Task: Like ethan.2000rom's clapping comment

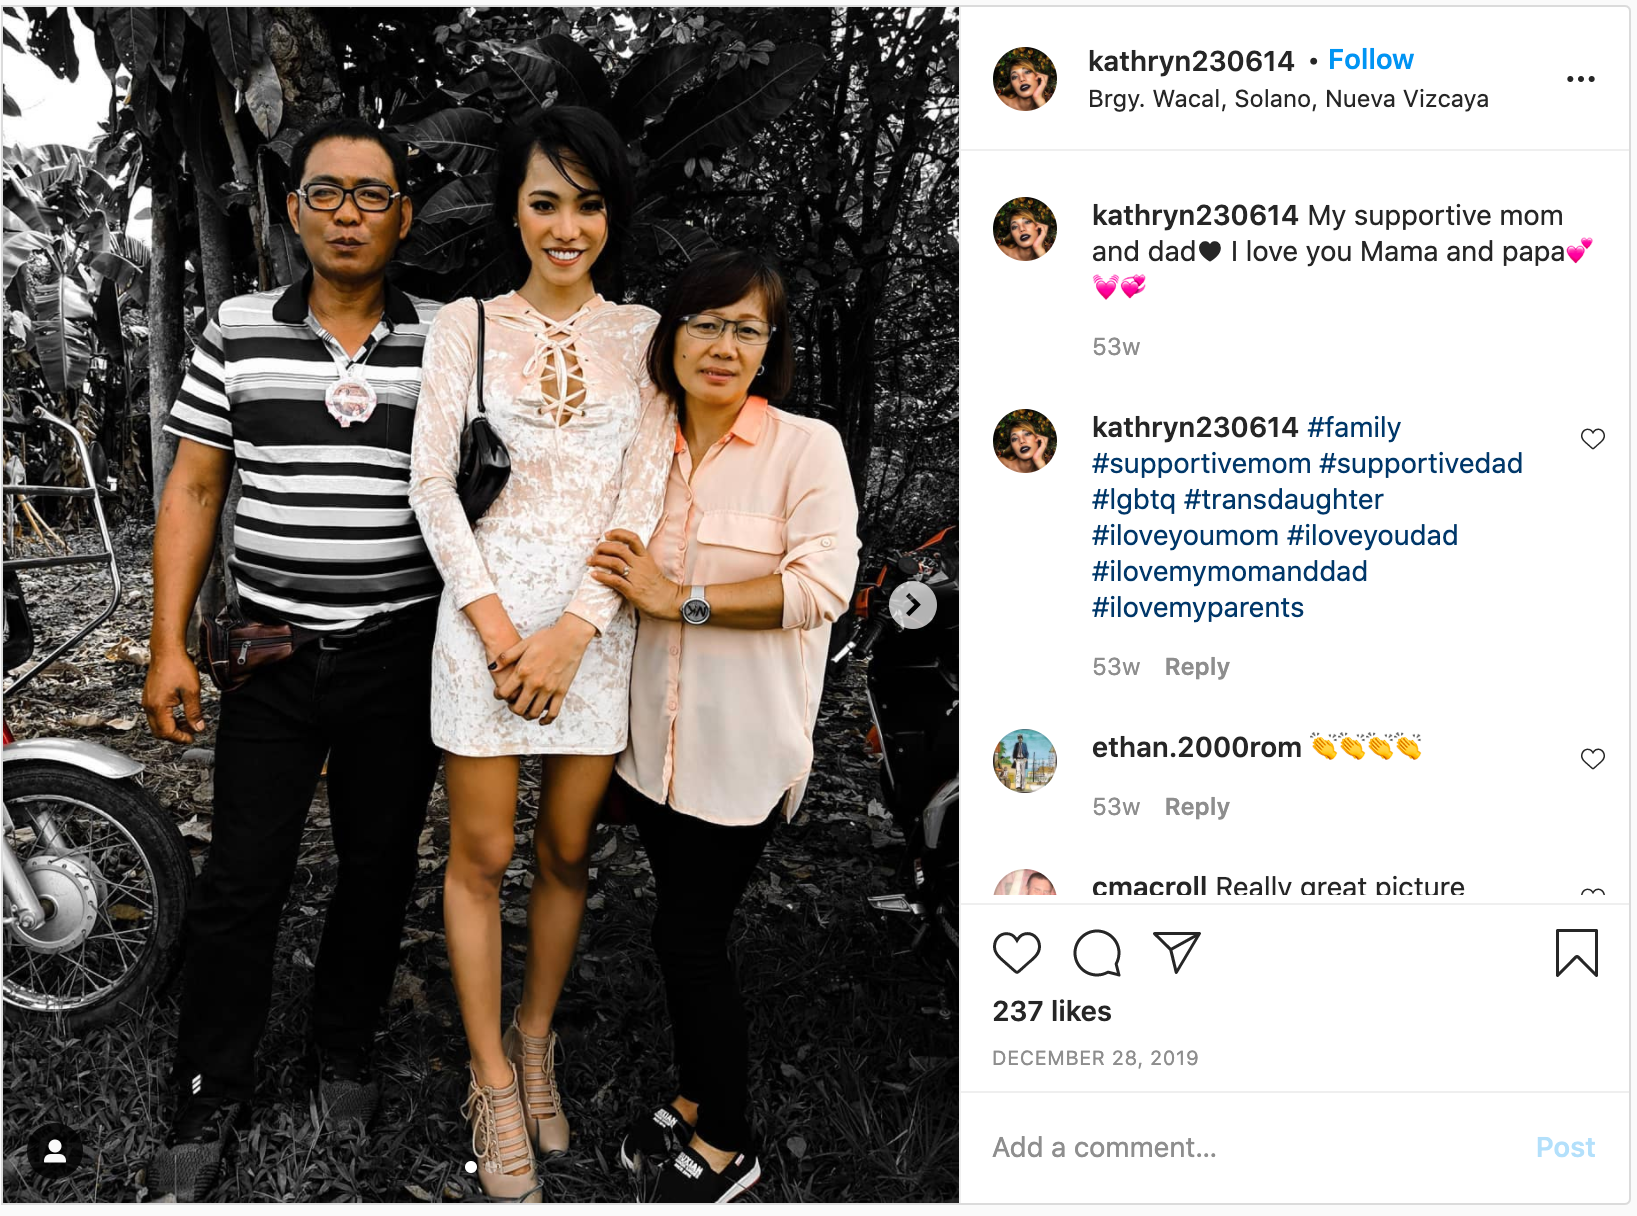Action: [1593, 759]
